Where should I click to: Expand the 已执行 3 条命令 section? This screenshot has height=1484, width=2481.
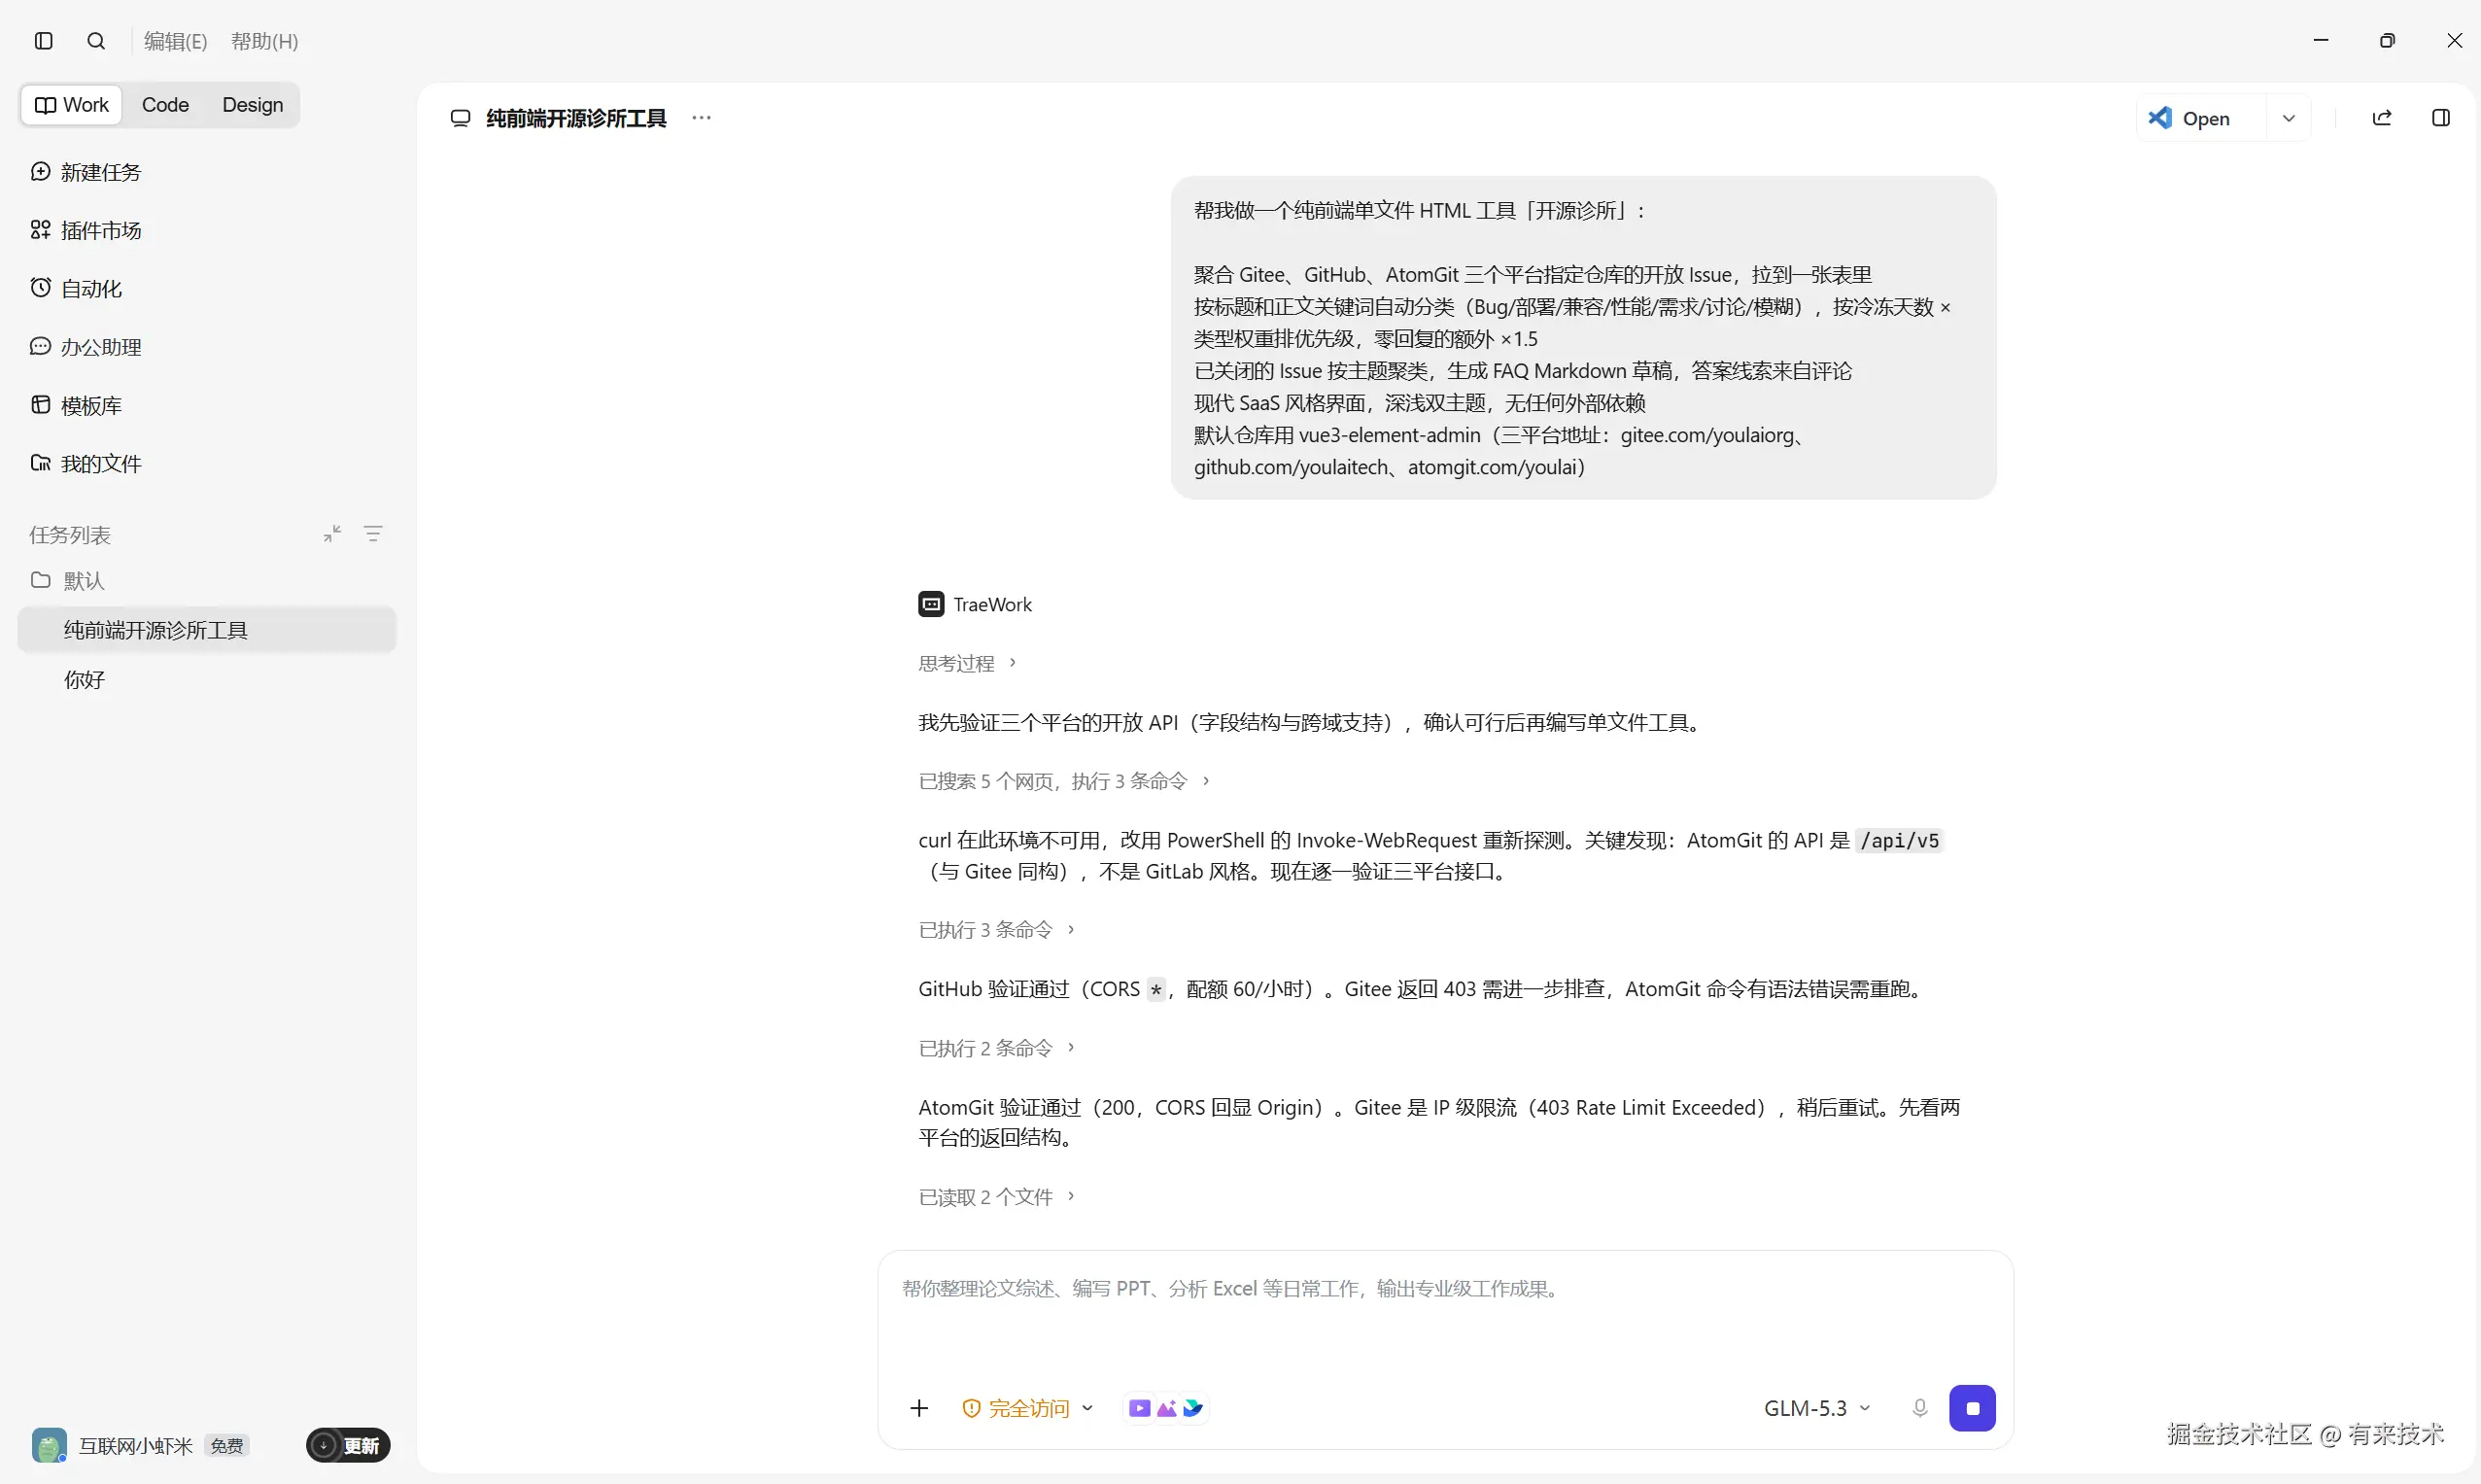pos(996,930)
